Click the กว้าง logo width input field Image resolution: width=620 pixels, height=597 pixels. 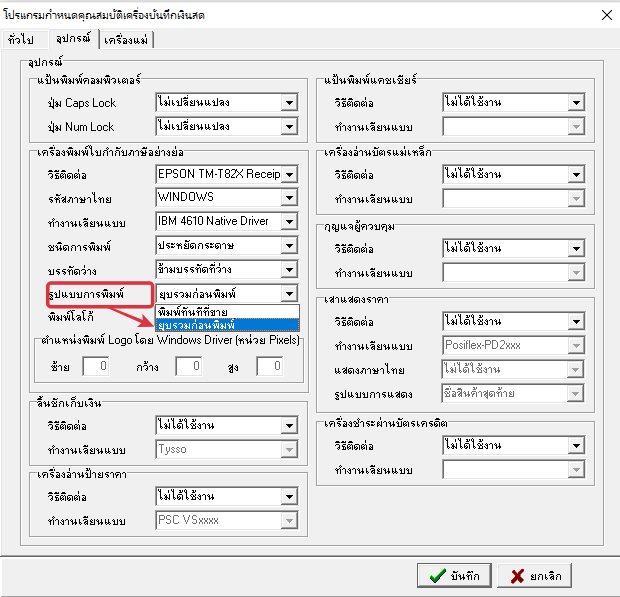188,367
